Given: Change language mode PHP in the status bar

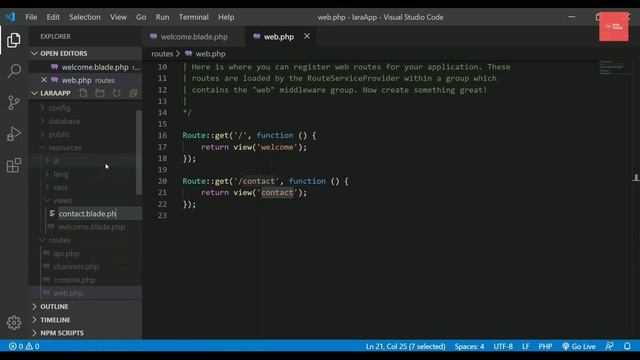Looking at the screenshot, I should point(545,346).
